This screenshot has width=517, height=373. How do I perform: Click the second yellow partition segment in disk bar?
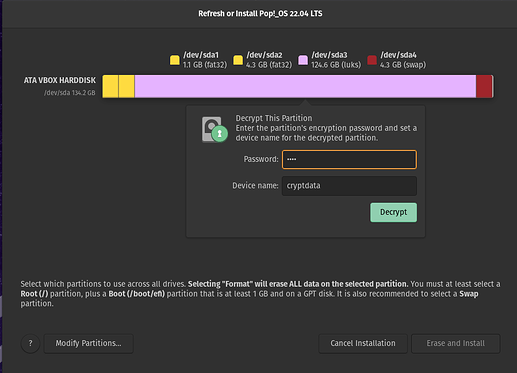(x=127, y=86)
